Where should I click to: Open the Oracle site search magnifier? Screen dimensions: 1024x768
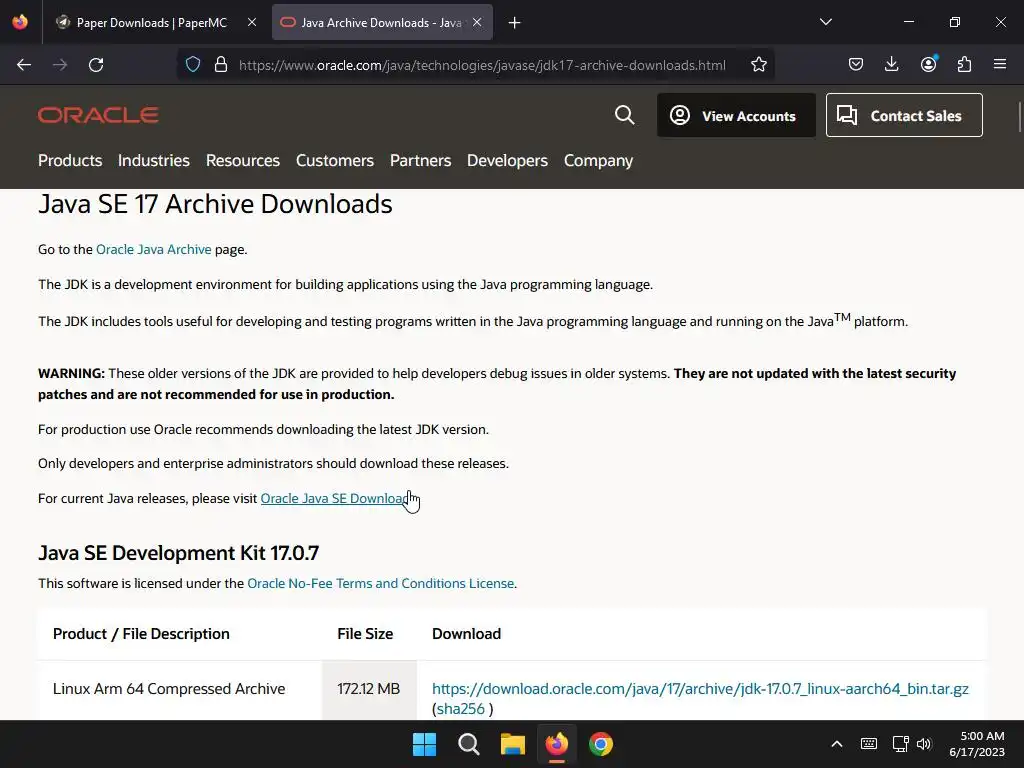click(624, 115)
